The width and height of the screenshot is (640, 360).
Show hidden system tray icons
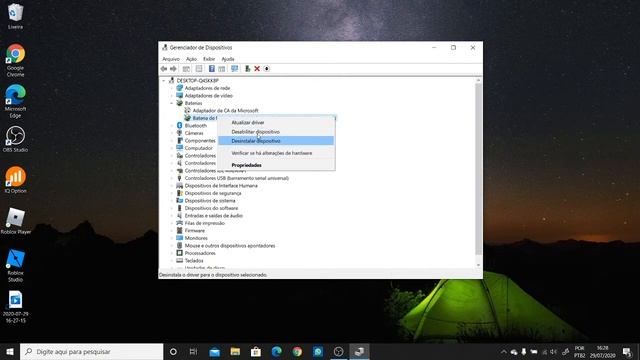click(x=504, y=351)
